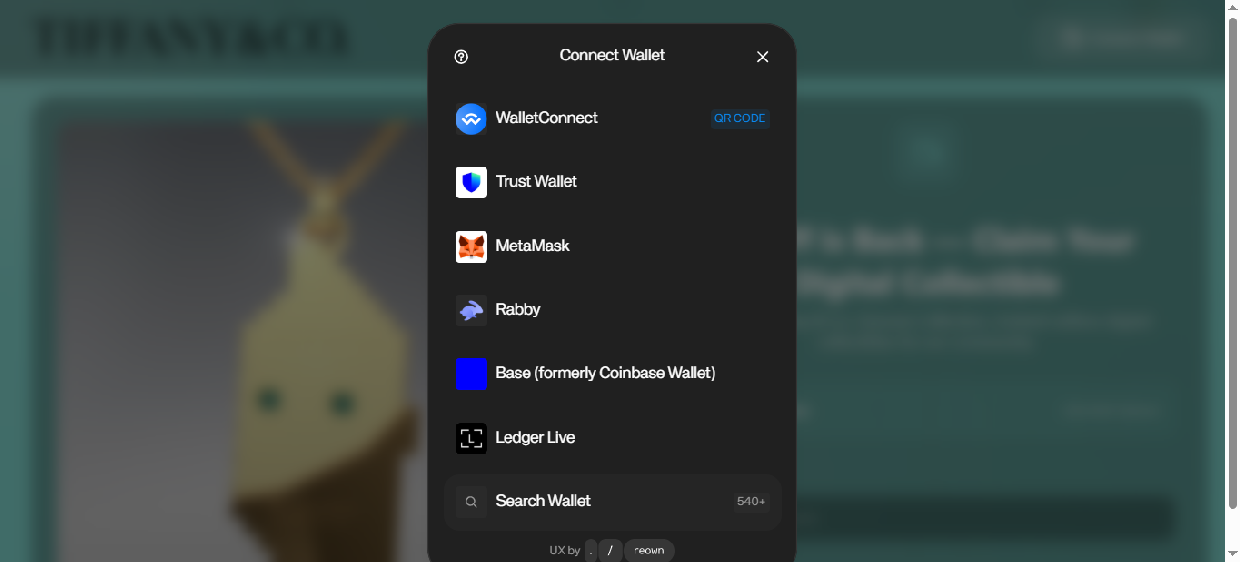The height and width of the screenshot is (562, 1240).
Task: Pick the Rabby label
Action: pyautogui.click(x=518, y=310)
